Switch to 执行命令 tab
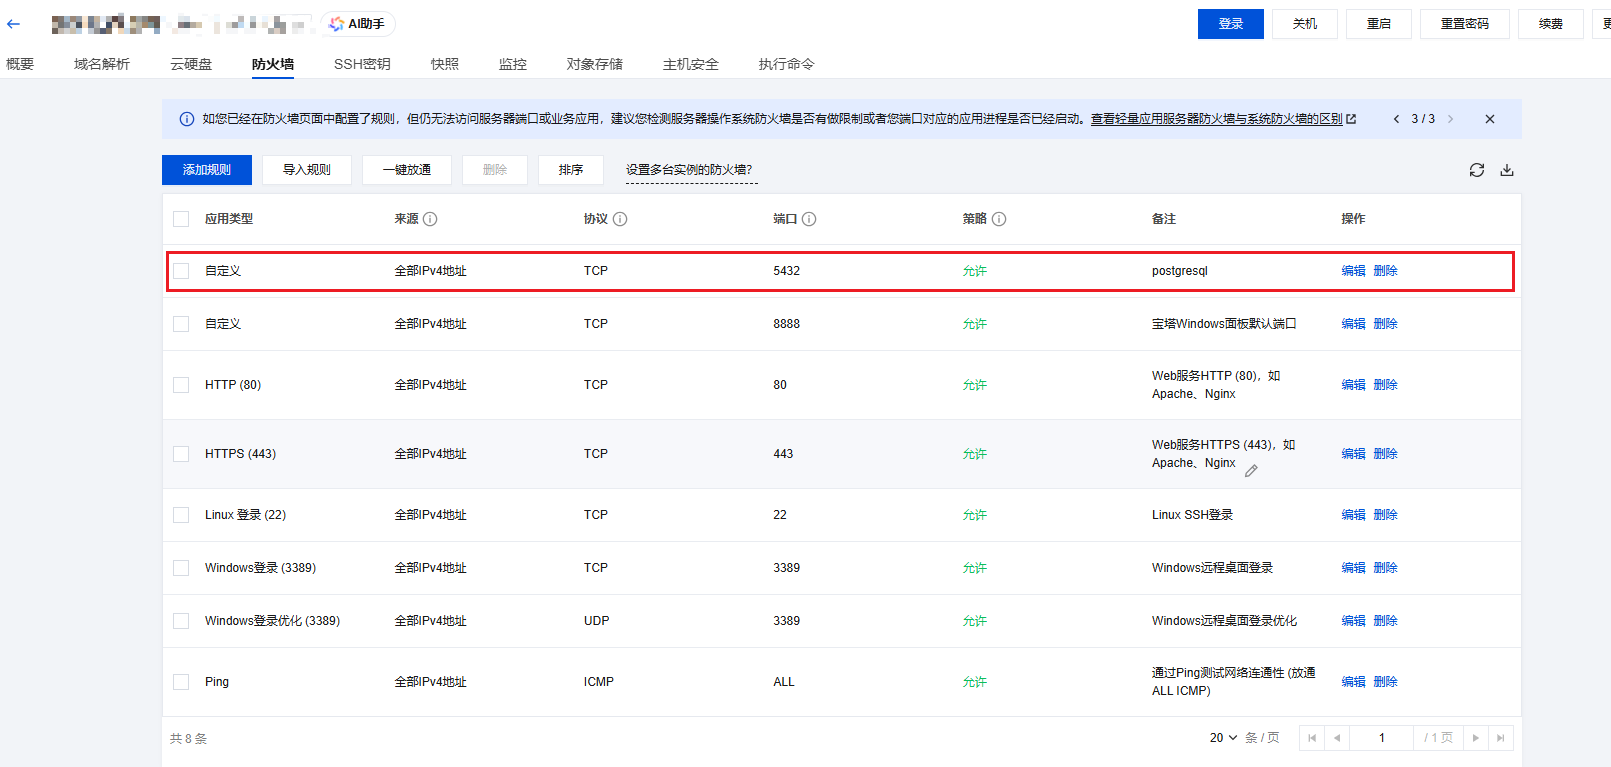1611x767 pixels. point(786,64)
